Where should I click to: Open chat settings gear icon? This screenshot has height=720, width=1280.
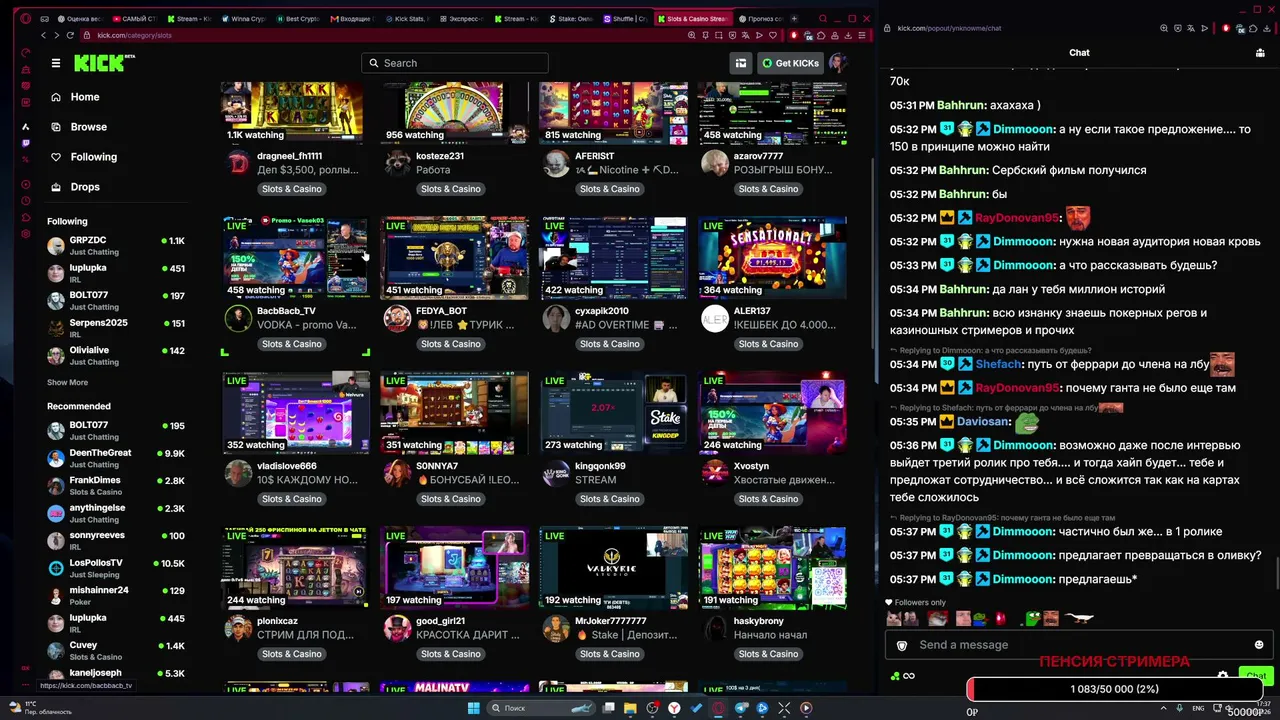pyautogui.click(x=1222, y=676)
